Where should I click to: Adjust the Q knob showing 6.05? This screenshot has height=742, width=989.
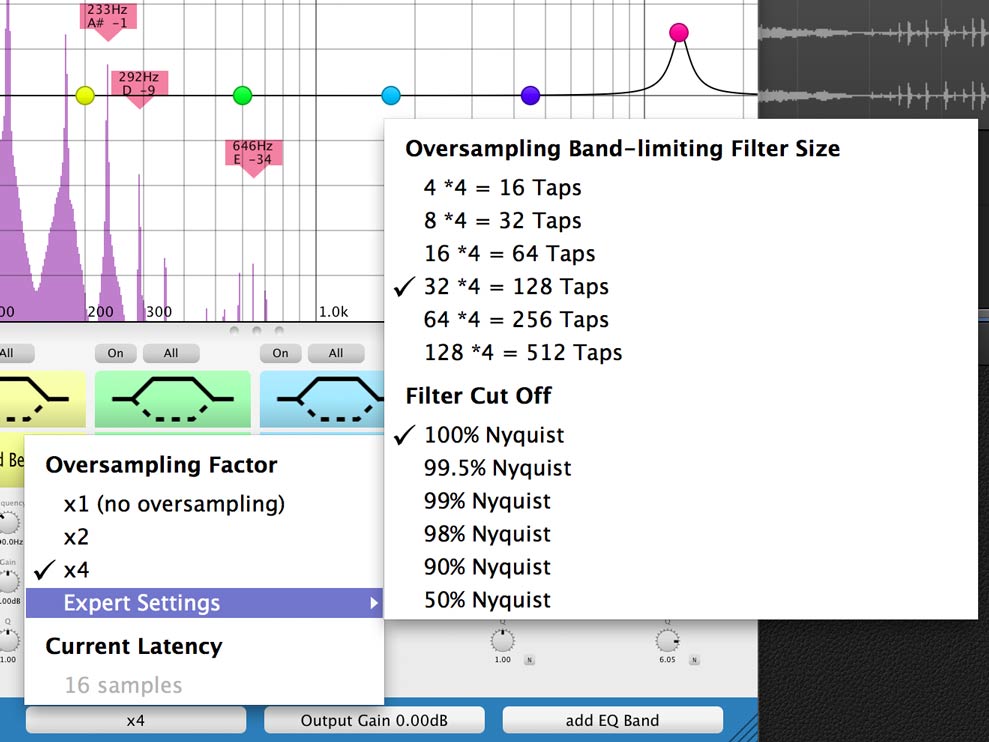pos(670,640)
